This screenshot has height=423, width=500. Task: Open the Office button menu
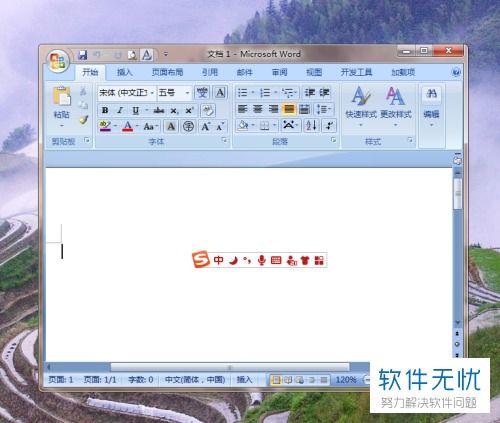tap(58, 61)
